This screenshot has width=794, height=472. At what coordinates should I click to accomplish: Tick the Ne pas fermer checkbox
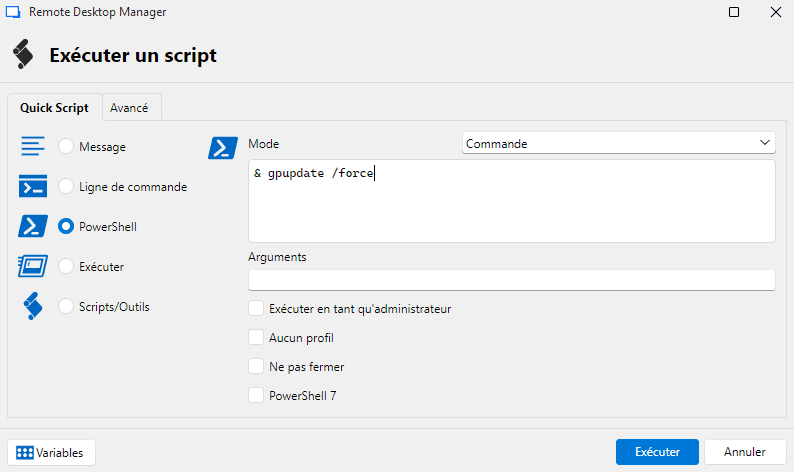pos(256,366)
